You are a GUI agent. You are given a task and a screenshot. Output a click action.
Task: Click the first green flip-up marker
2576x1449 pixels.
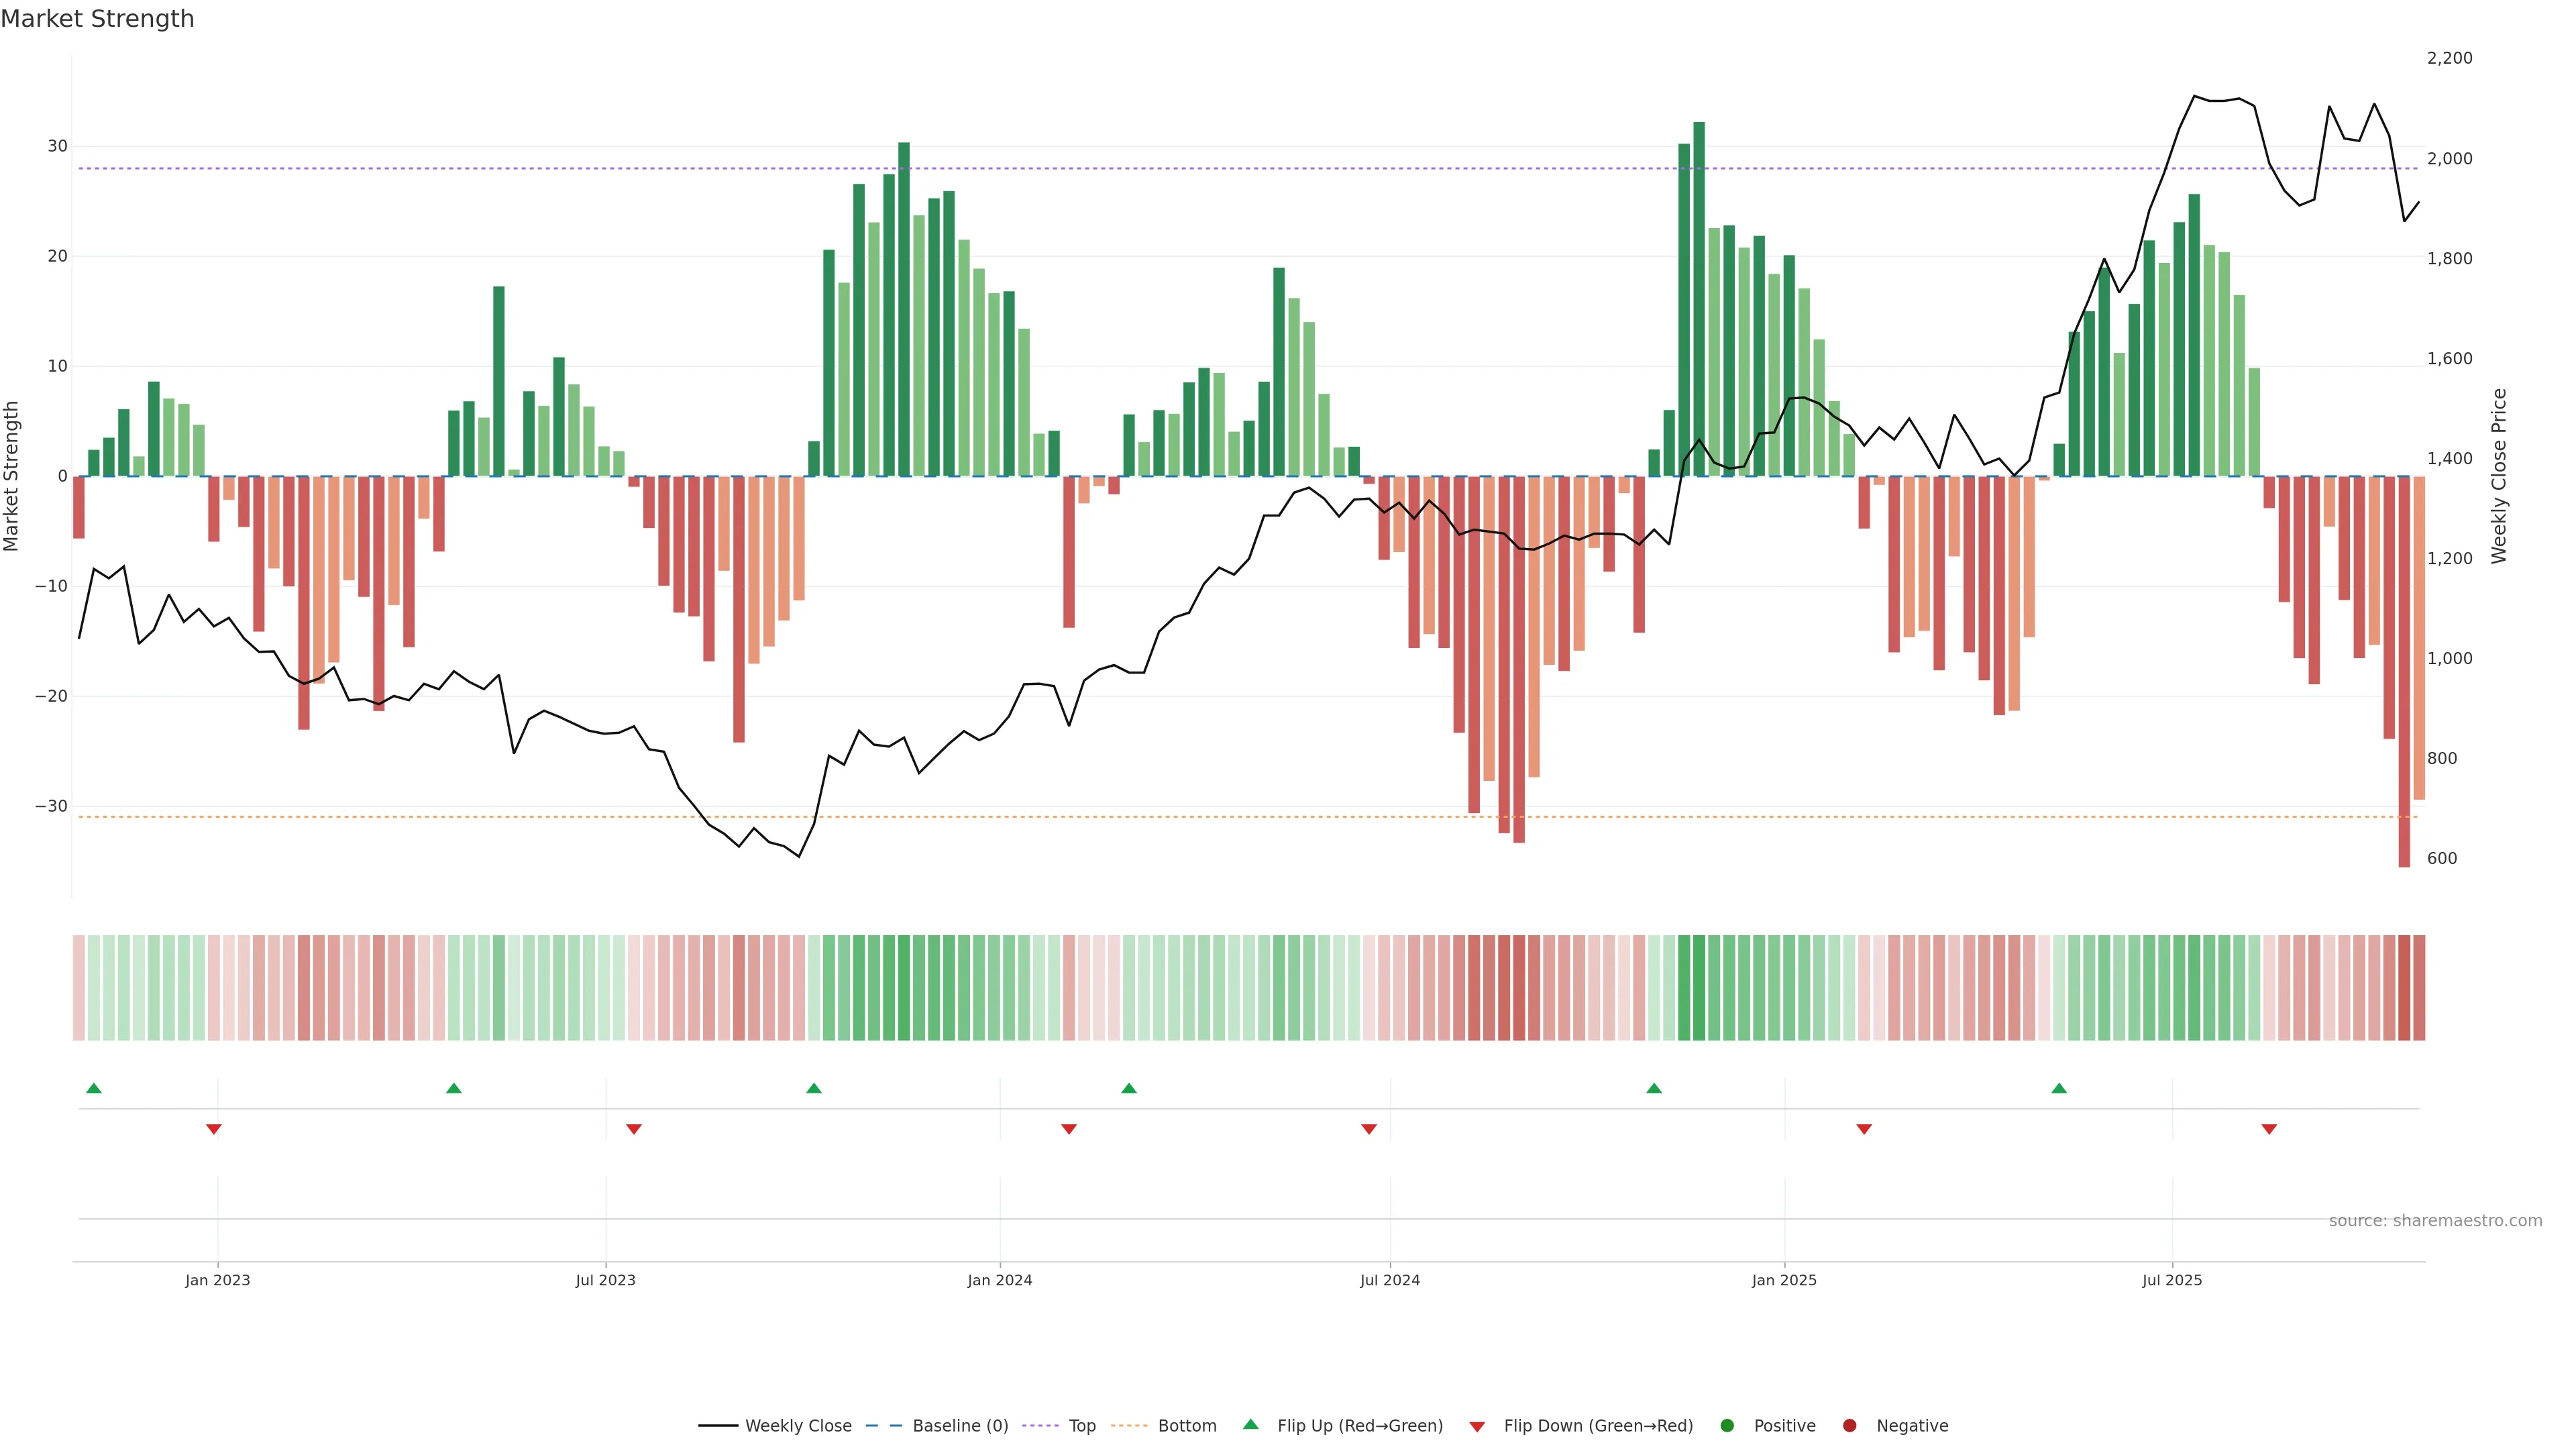tap(94, 1088)
